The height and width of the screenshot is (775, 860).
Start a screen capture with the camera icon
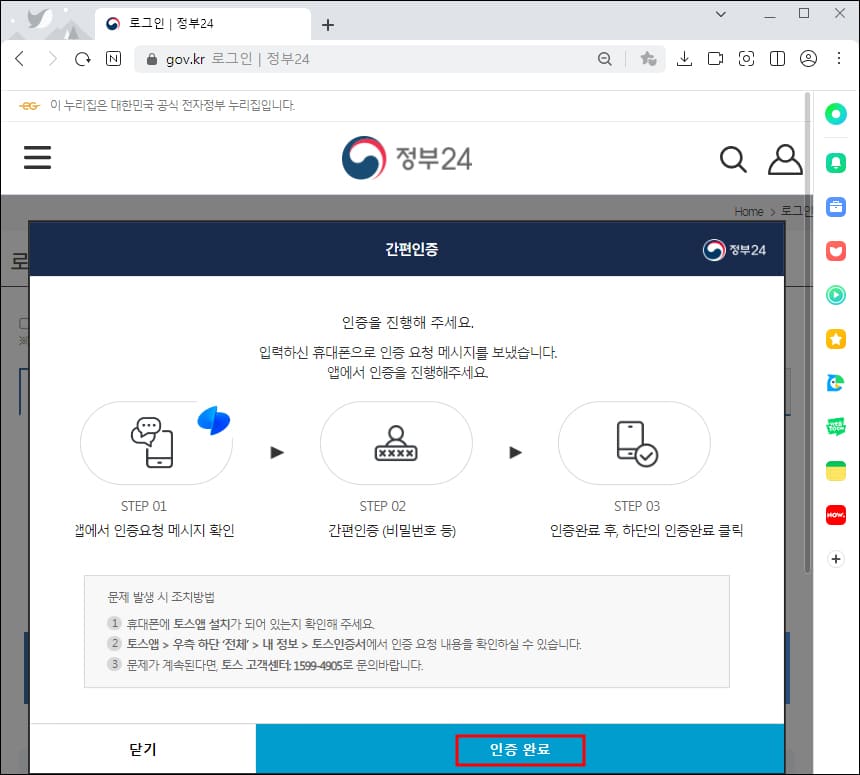pyautogui.click(x=746, y=59)
